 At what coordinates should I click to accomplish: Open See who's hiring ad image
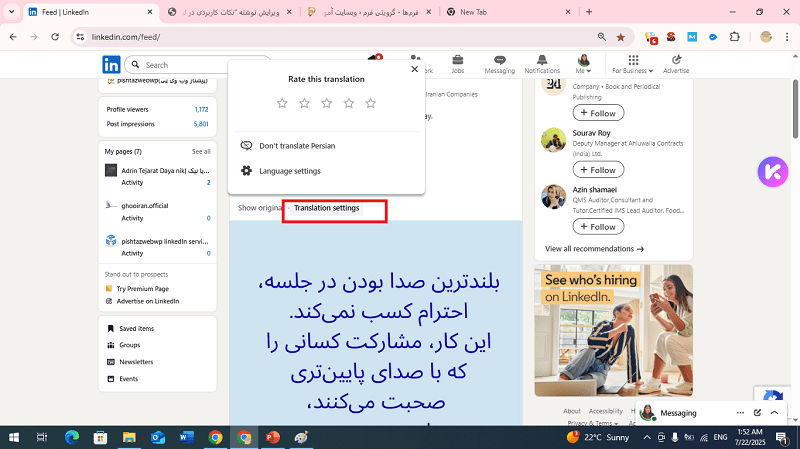coord(614,330)
